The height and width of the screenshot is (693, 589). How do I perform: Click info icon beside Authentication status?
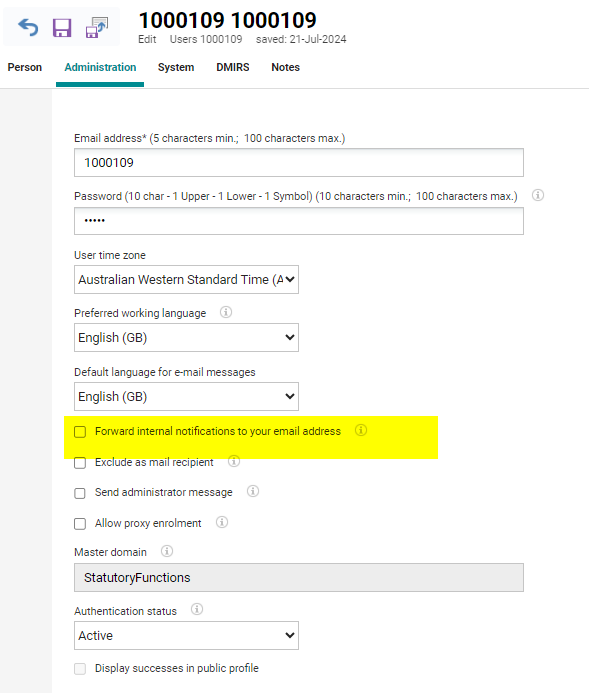[x=197, y=609]
